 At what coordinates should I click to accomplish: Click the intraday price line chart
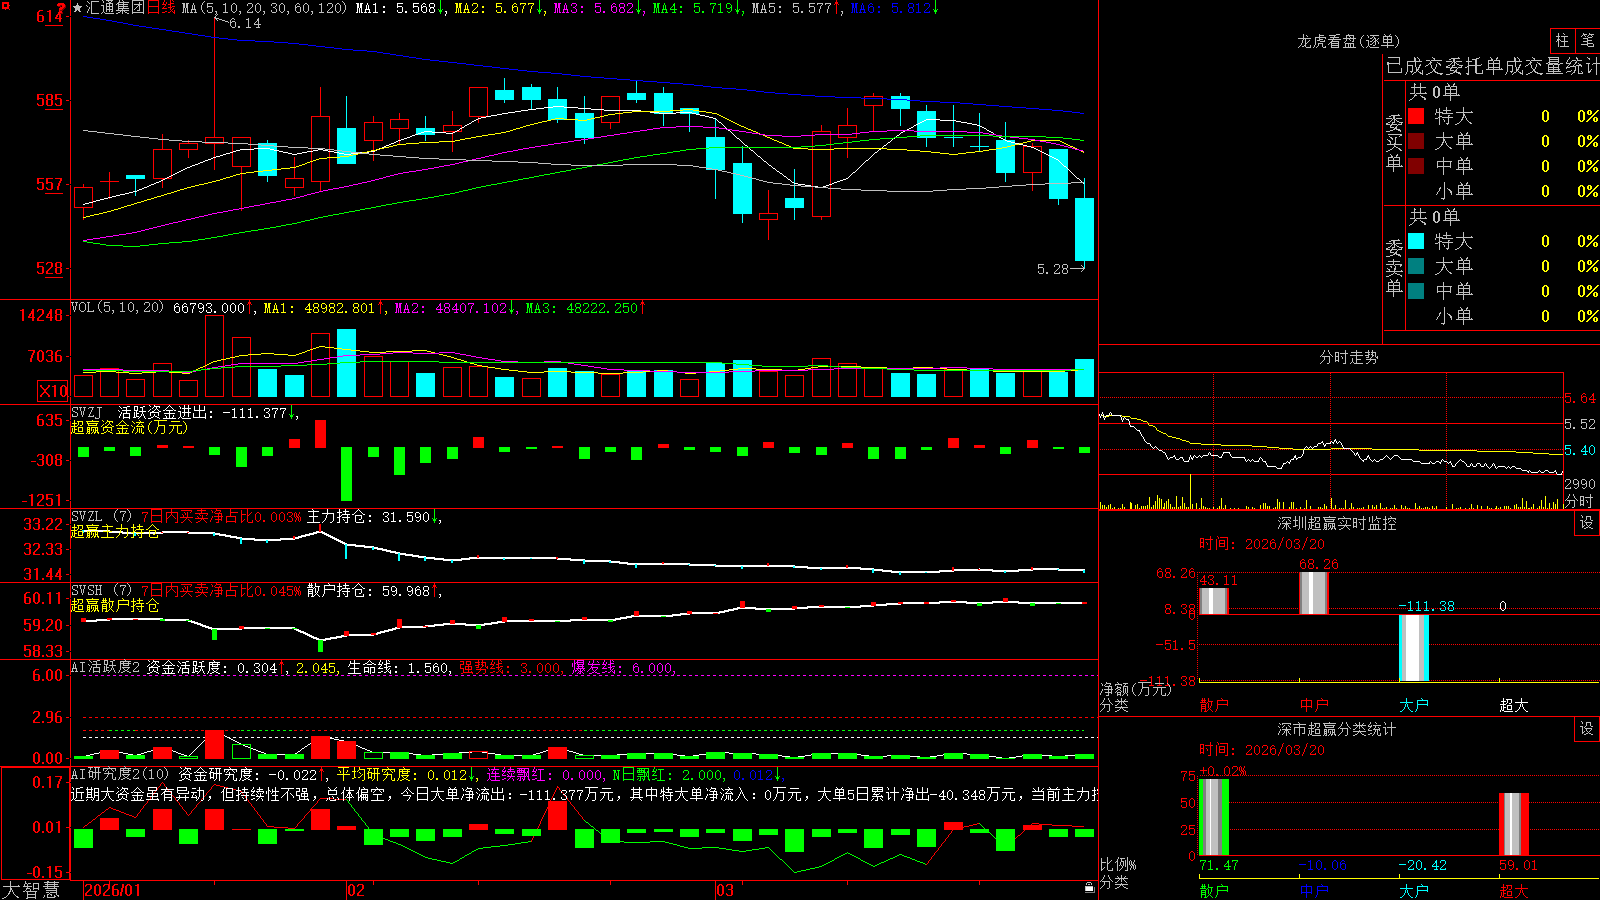point(1330,441)
